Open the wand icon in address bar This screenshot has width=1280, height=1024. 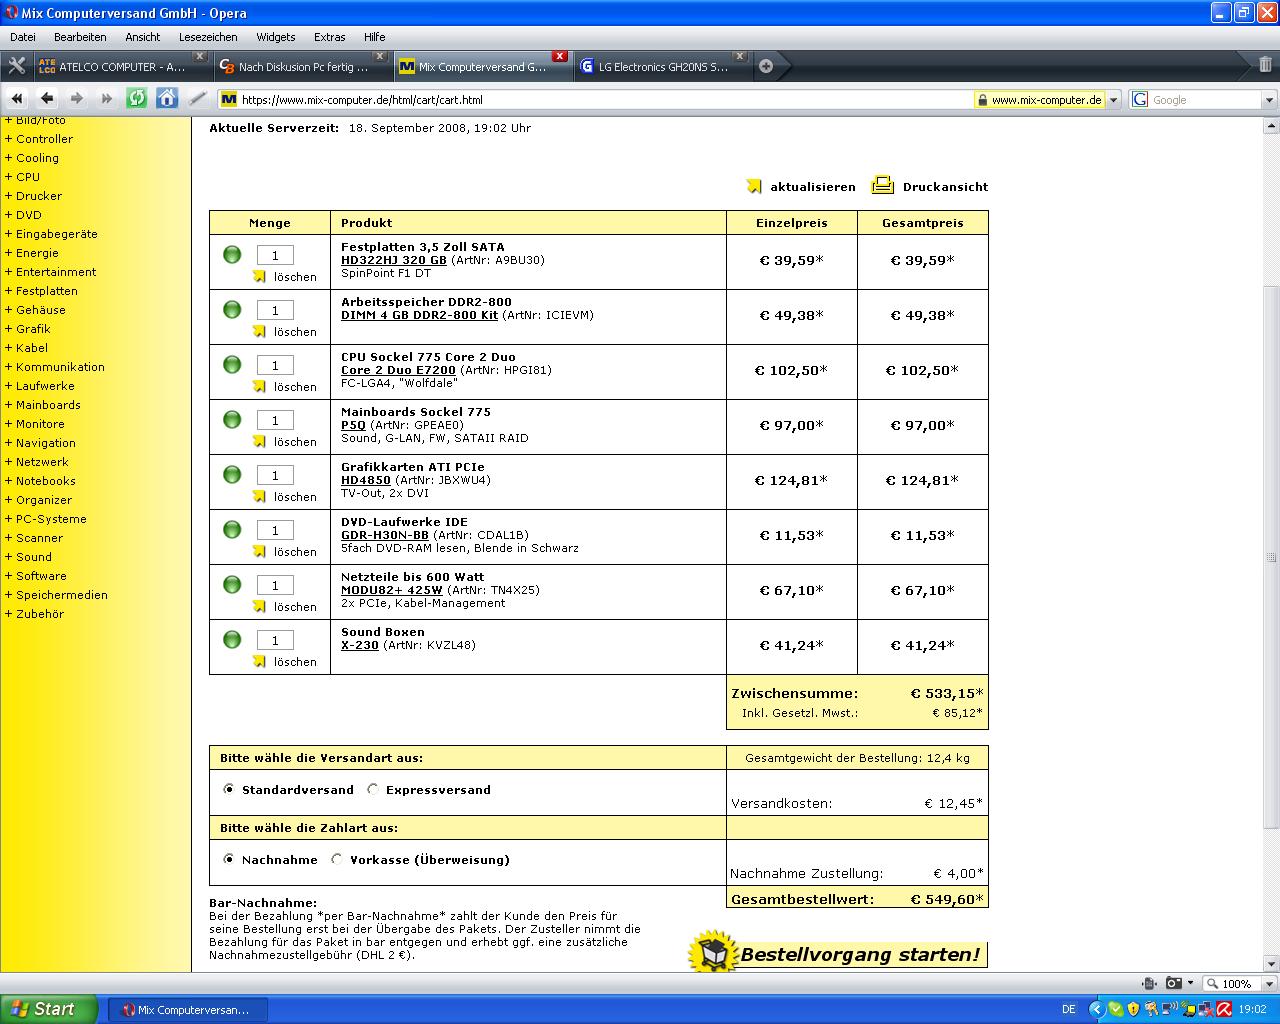198,98
